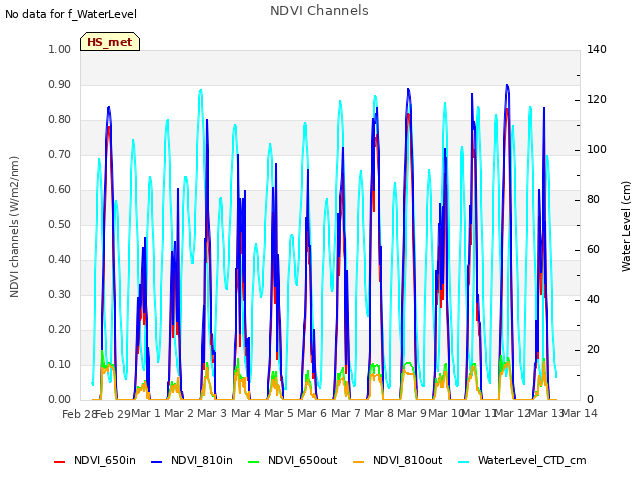Viewport: 640px width, 480px height.
Task: Click the Mar 9 x-axis date label
Action: (412, 413)
